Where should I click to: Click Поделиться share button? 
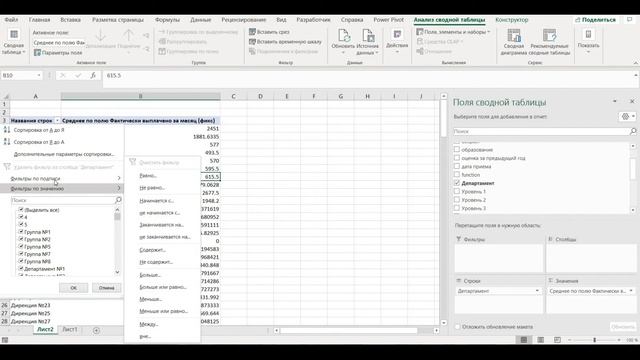tap(595, 20)
